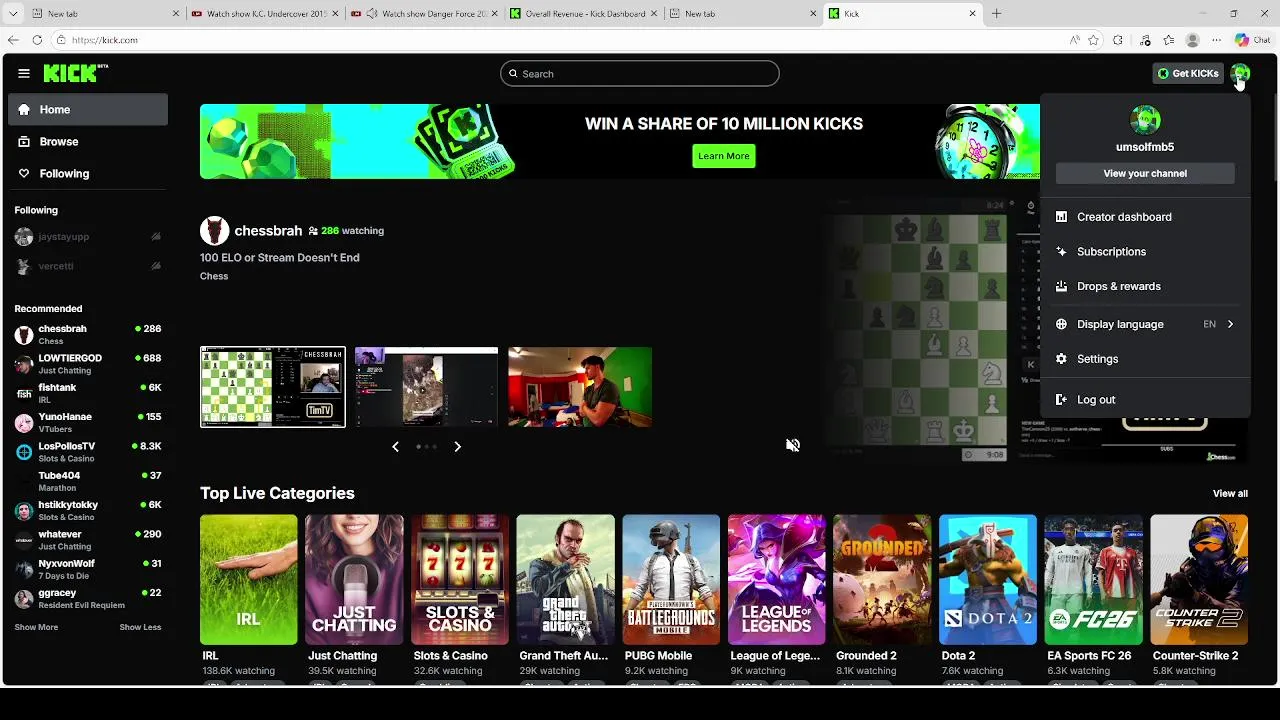The height and width of the screenshot is (720, 1280).
Task: Click the Following heart icon
Action: point(24,174)
